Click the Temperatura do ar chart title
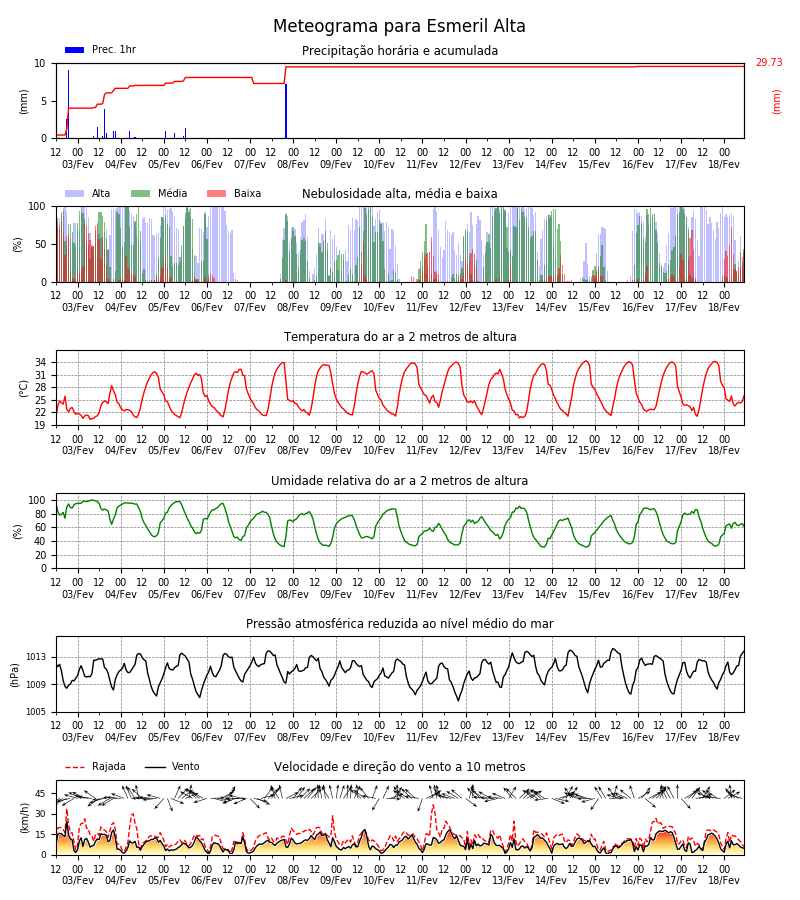This screenshot has width=800, height=900. pyautogui.click(x=400, y=337)
